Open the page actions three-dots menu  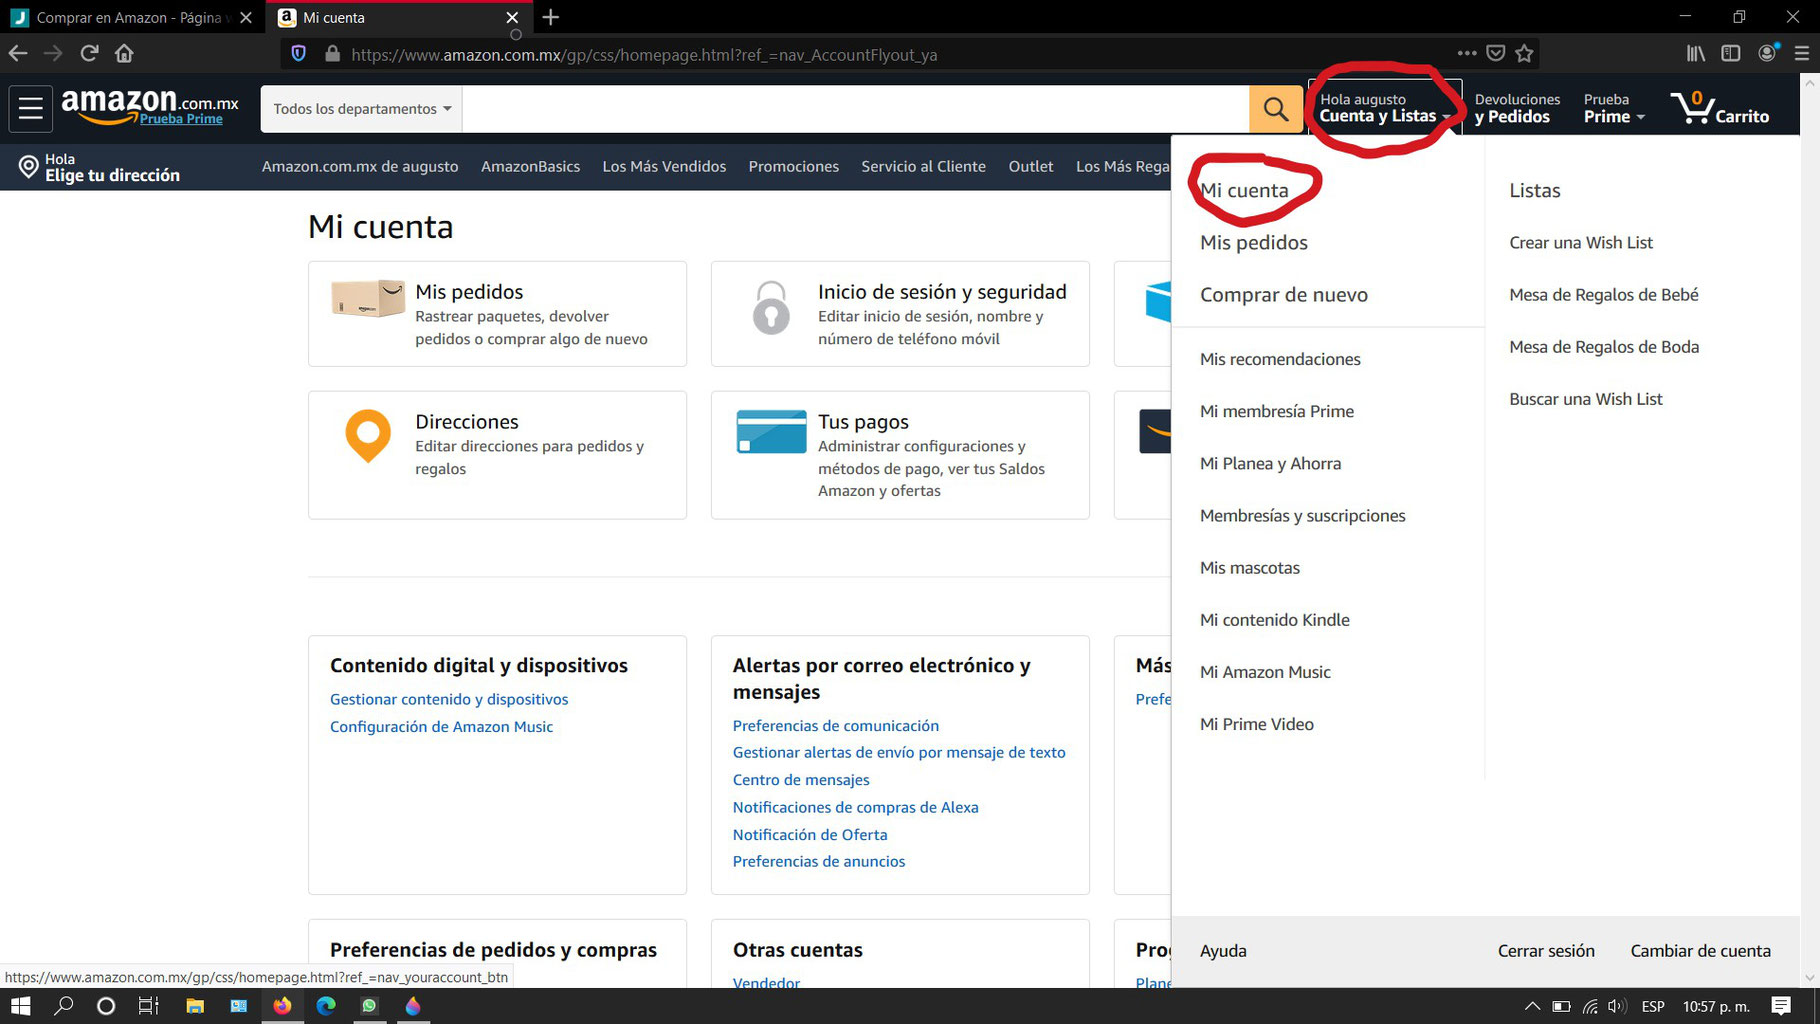[x=1467, y=53]
